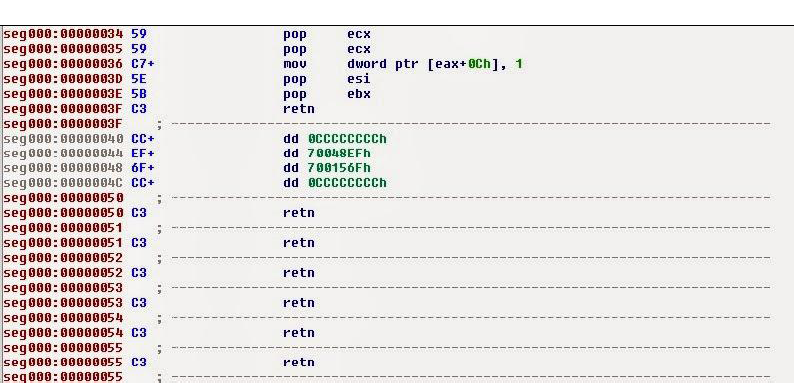Select the retn at address 00000050
The height and width of the screenshot is (384, 795).
click(299, 213)
